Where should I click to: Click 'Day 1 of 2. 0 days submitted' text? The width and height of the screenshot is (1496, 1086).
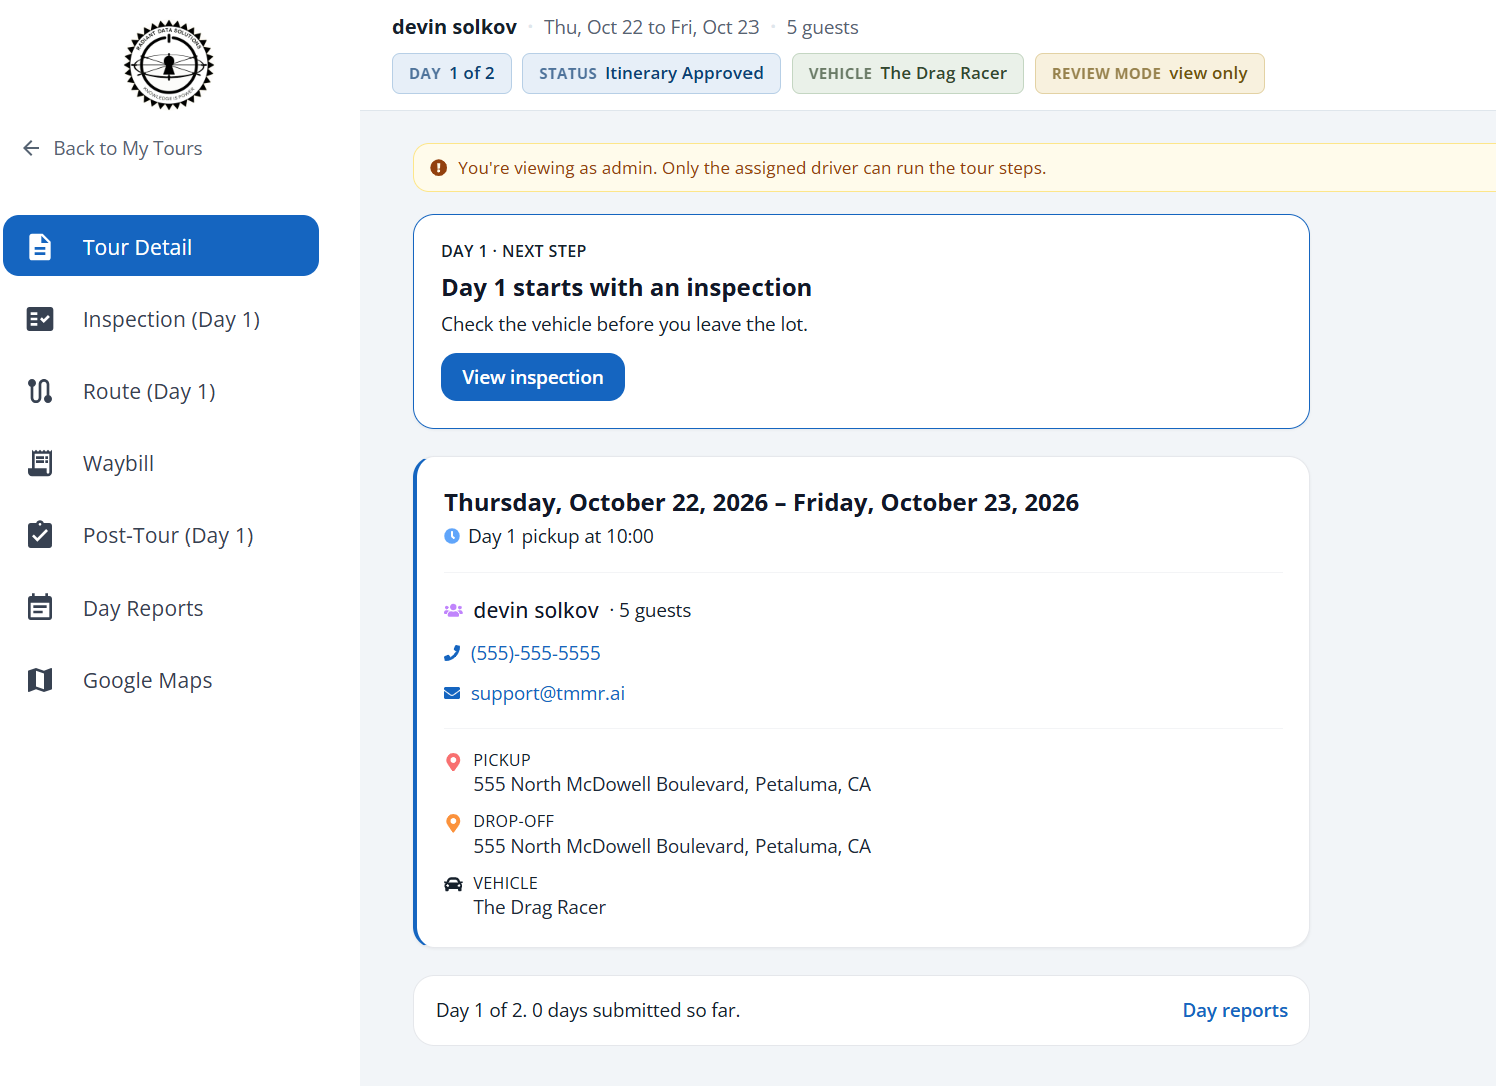point(588,1010)
